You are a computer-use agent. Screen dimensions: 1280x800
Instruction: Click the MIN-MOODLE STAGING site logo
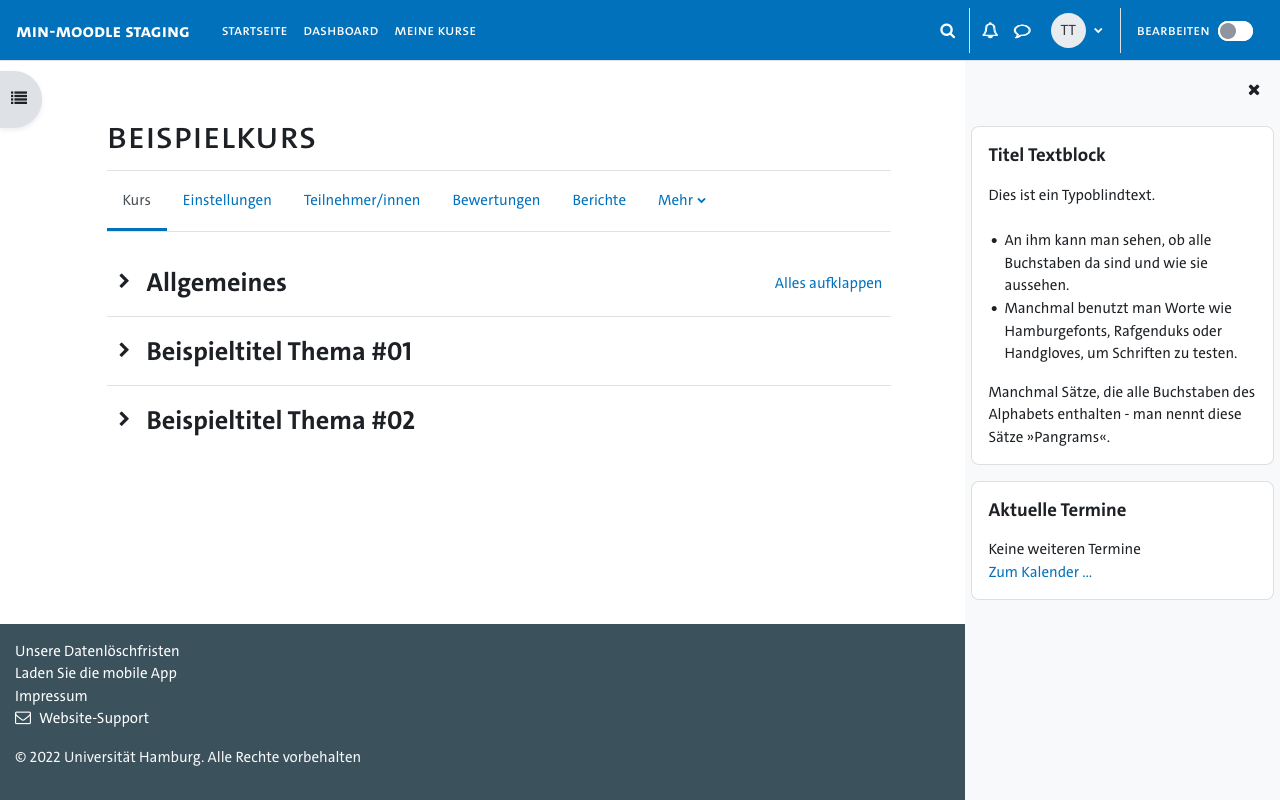click(103, 32)
